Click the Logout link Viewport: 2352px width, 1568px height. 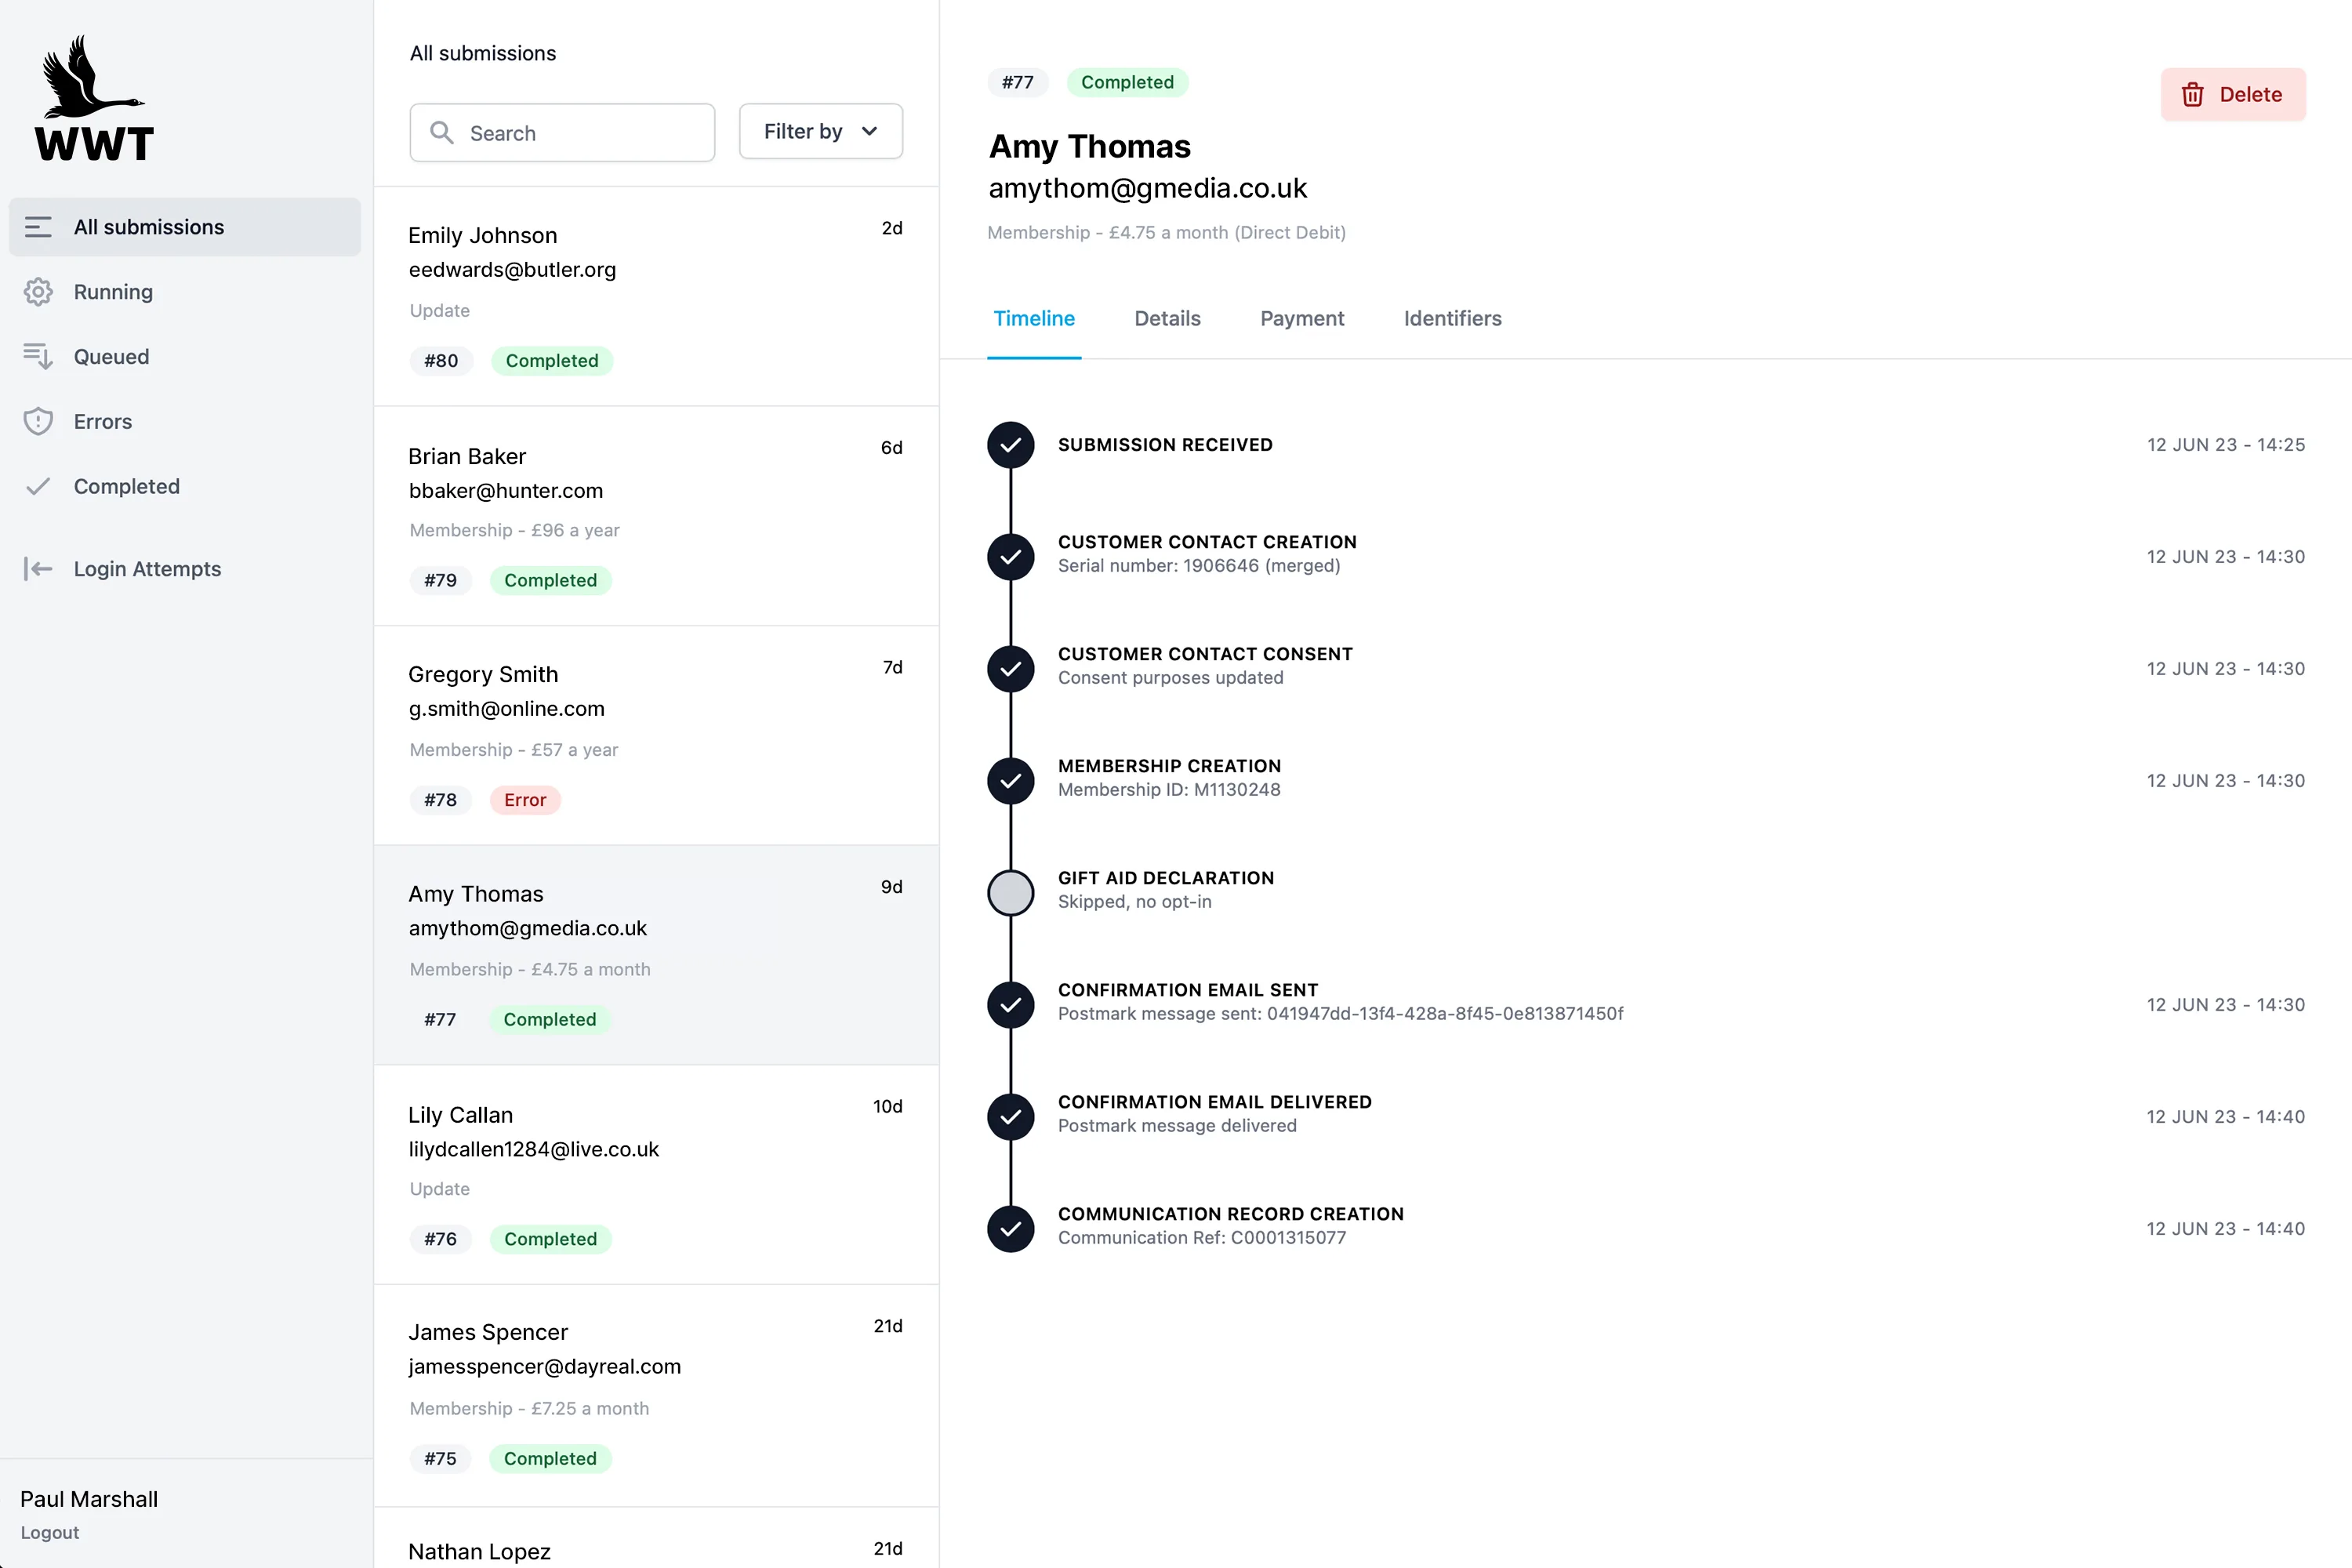pos(50,1532)
